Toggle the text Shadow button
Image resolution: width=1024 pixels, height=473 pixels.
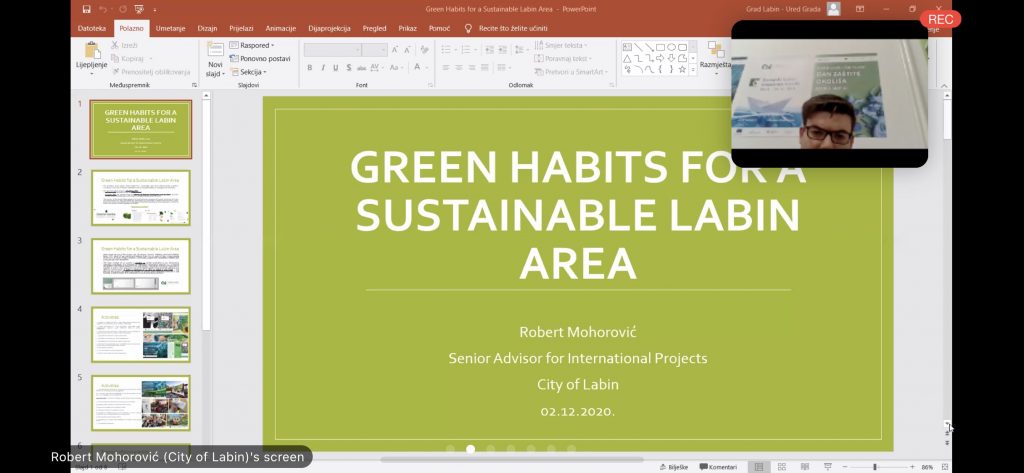[x=349, y=68]
